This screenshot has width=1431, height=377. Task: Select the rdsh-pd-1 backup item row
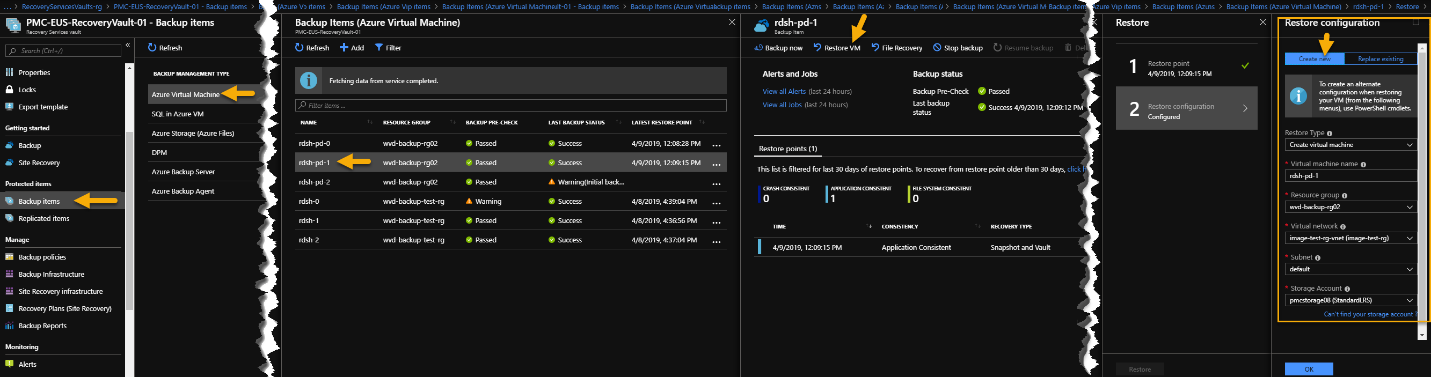(x=510, y=162)
